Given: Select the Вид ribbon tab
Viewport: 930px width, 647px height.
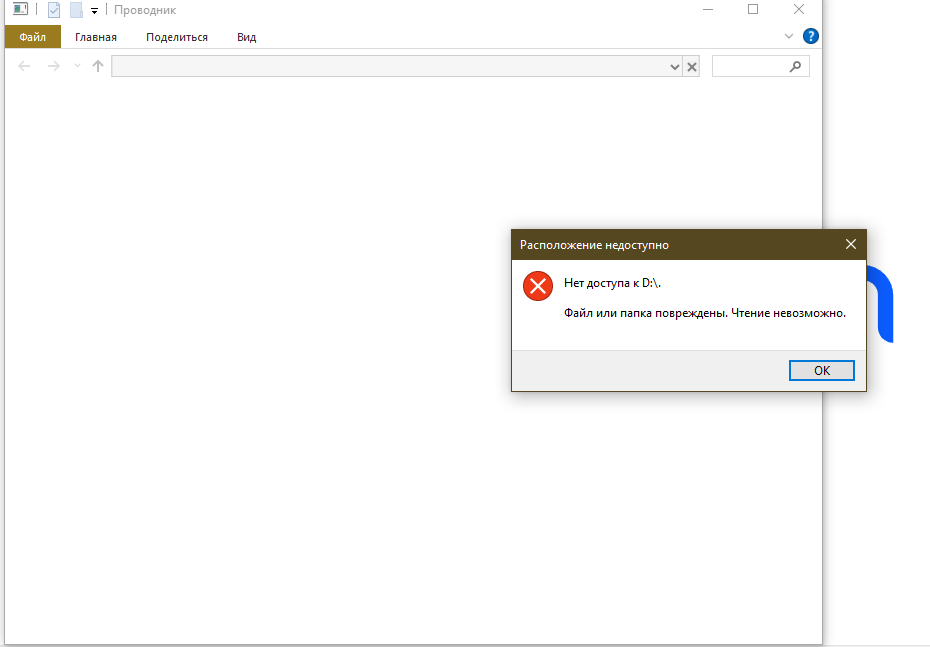Looking at the screenshot, I should [246, 37].
